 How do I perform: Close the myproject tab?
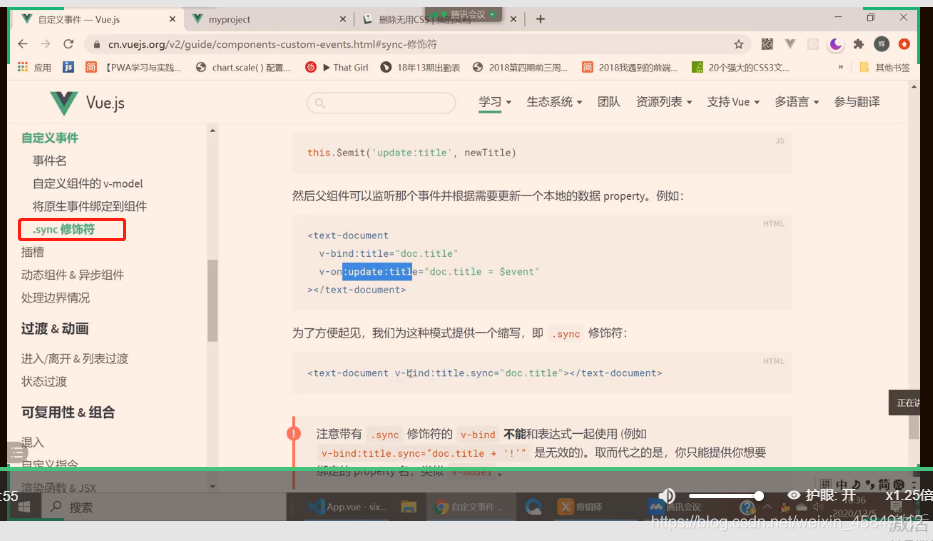pos(343,19)
